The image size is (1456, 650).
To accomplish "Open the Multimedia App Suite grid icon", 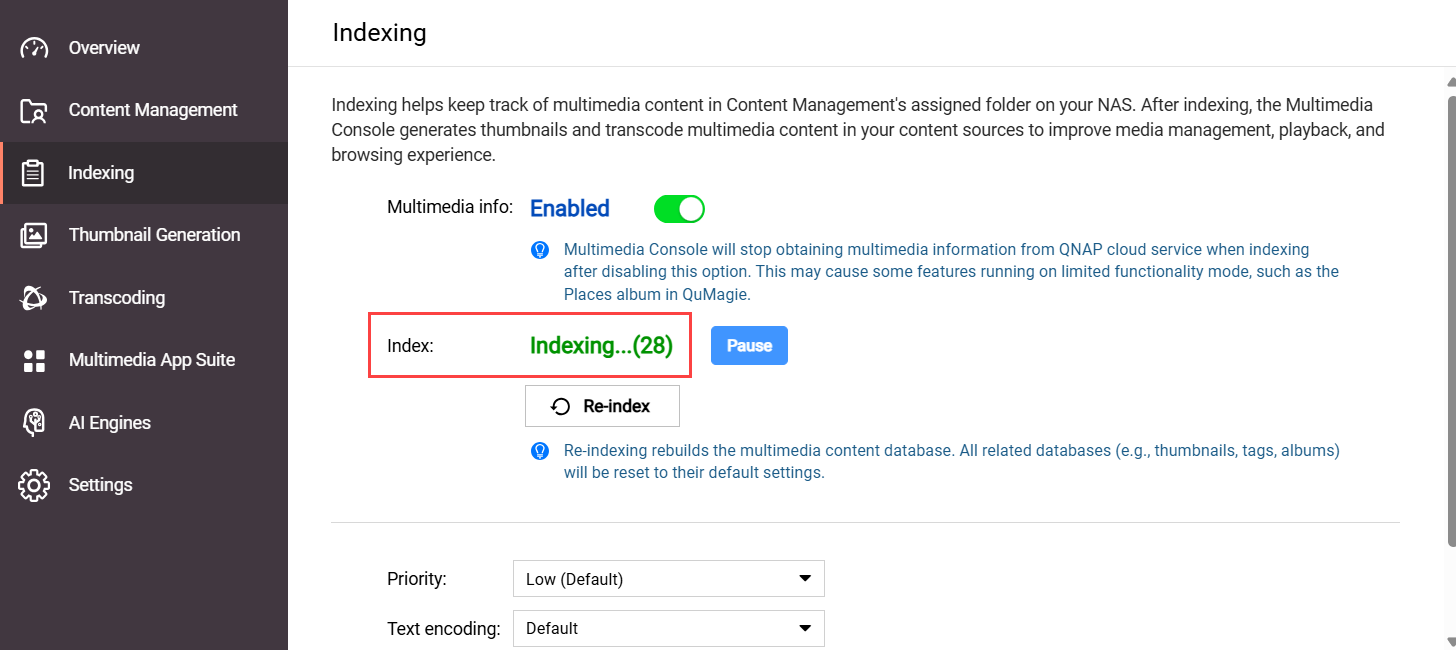I will tap(34, 360).
